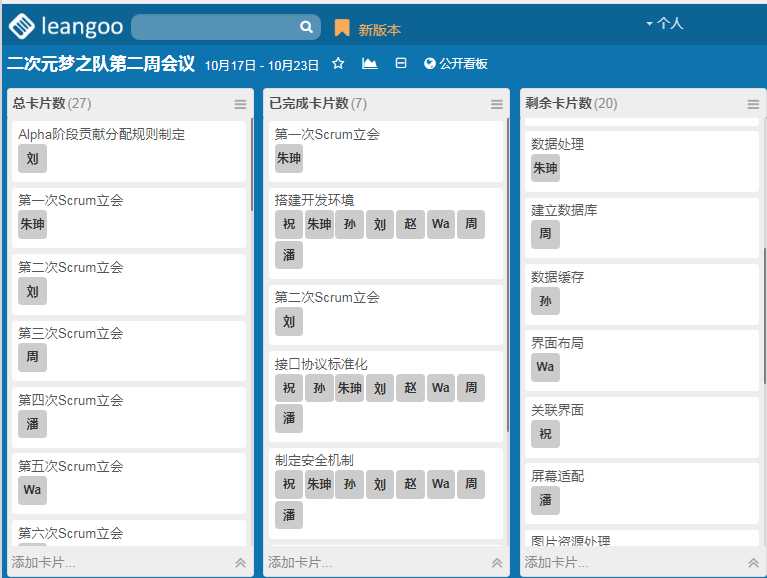The height and width of the screenshot is (578, 767).
Task: Open the 关联界面 card
Action: coord(642,427)
